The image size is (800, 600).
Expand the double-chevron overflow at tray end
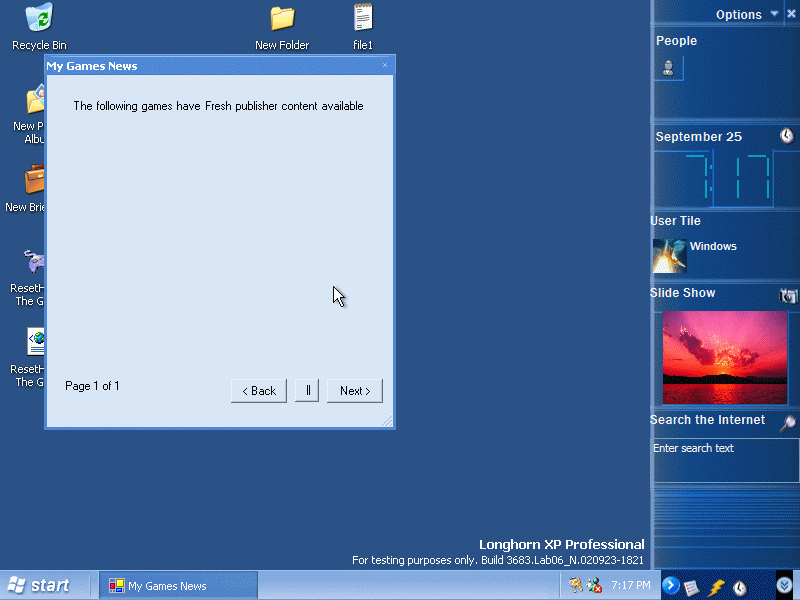[x=784, y=585]
